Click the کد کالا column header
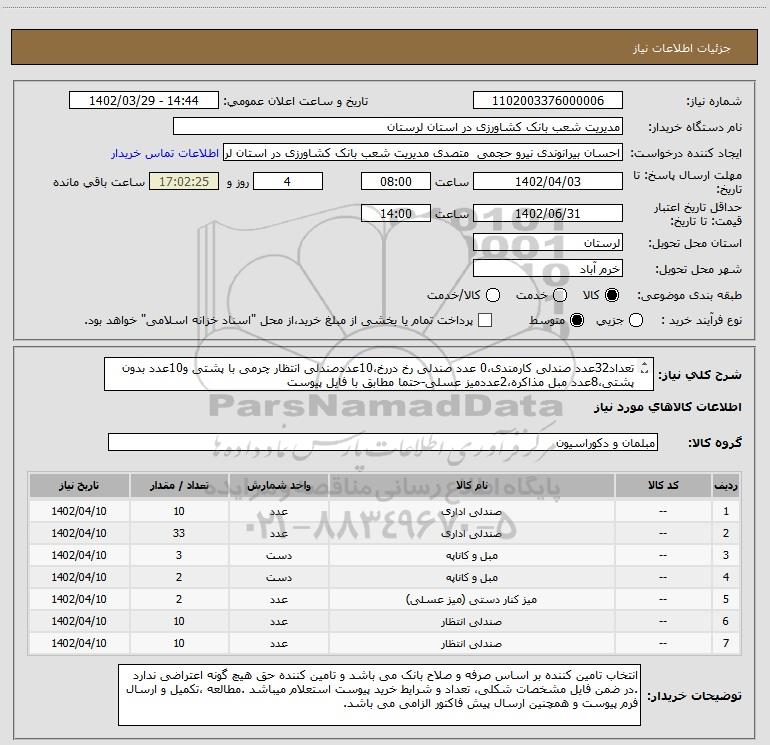This screenshot has height=745, width=770. [x=663, y=485]
